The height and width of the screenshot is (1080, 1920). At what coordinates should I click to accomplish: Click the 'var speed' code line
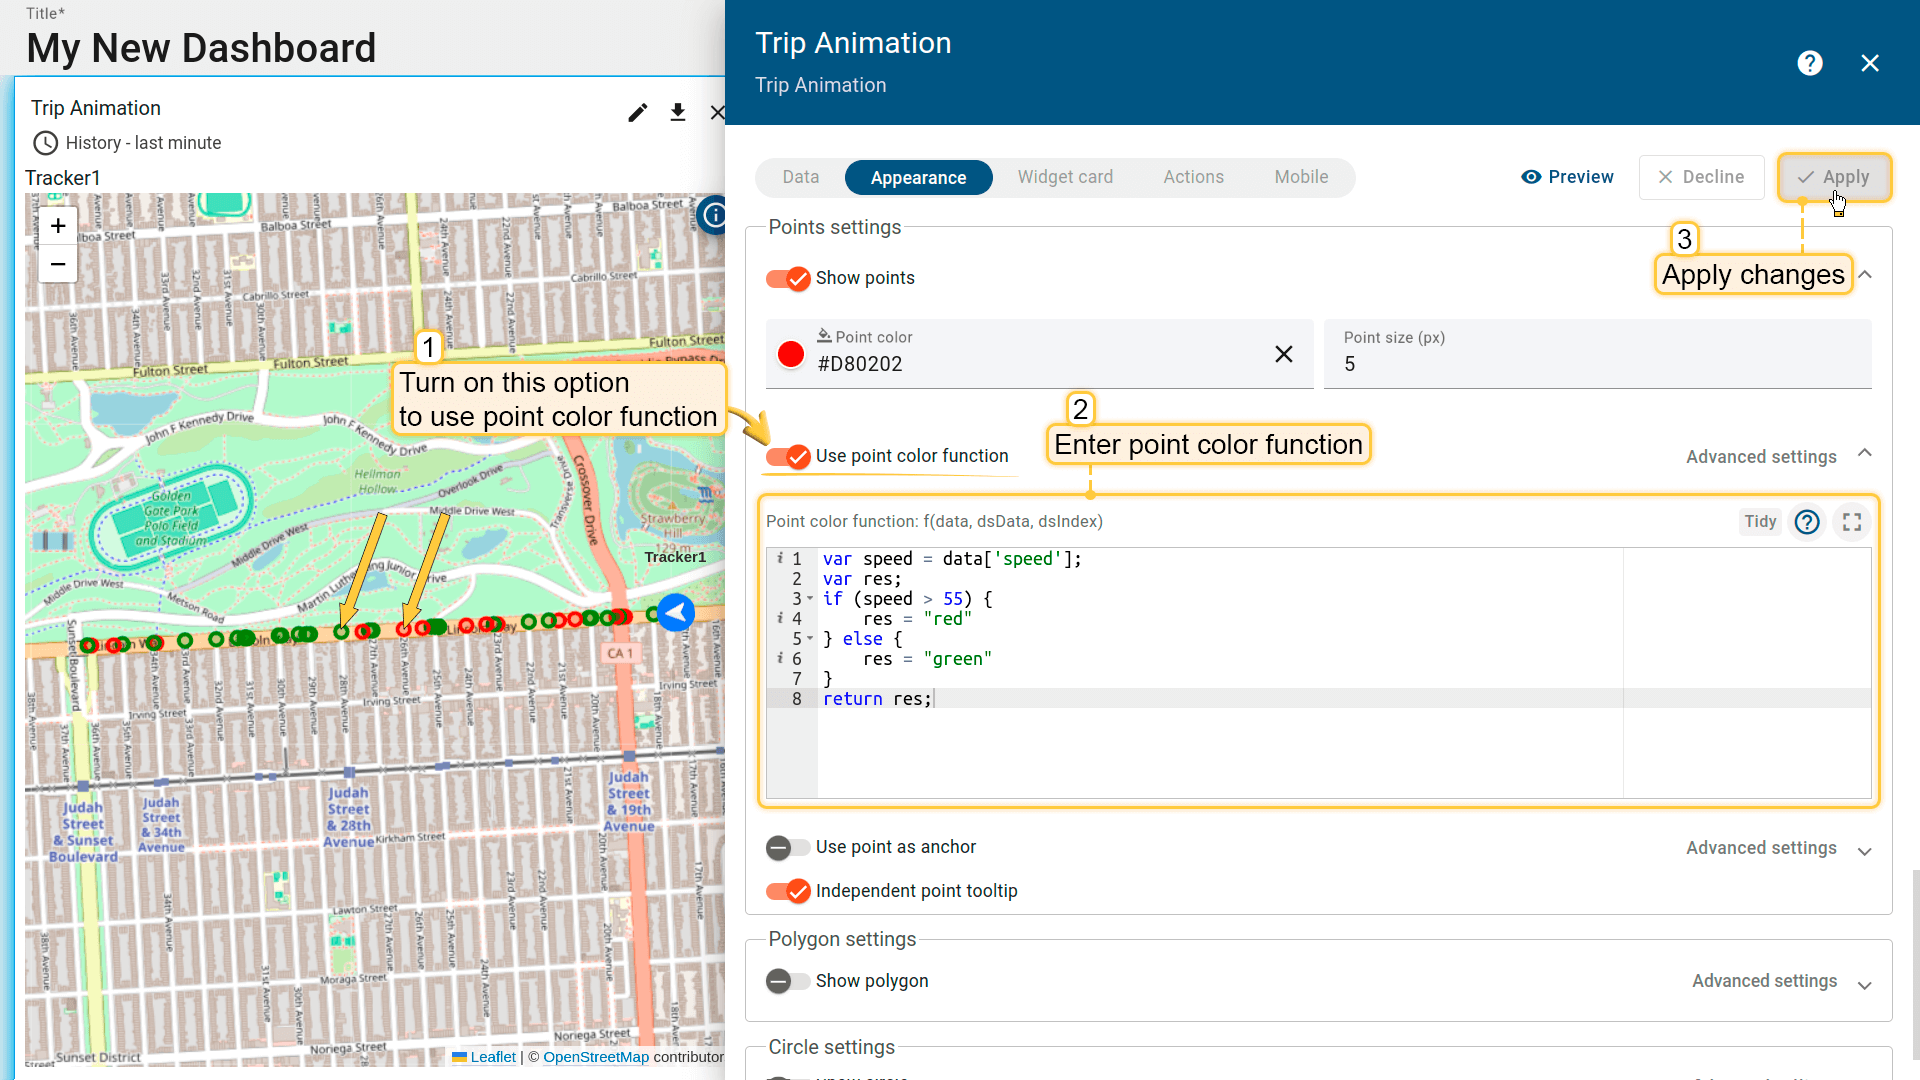coord(952,559)
